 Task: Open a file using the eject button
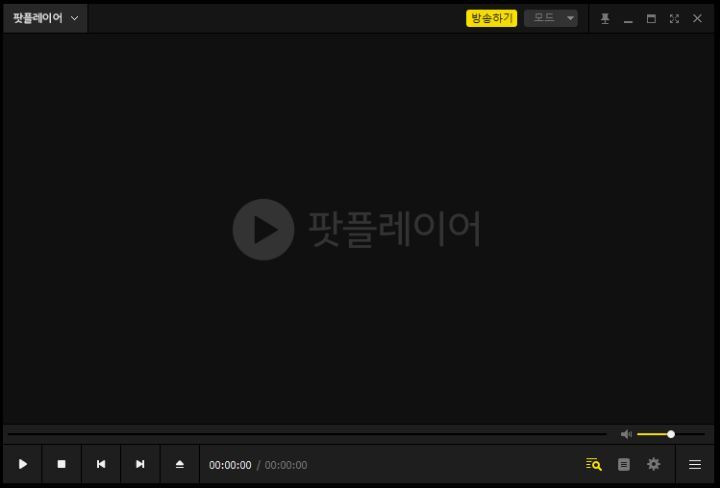pos(180,464)
